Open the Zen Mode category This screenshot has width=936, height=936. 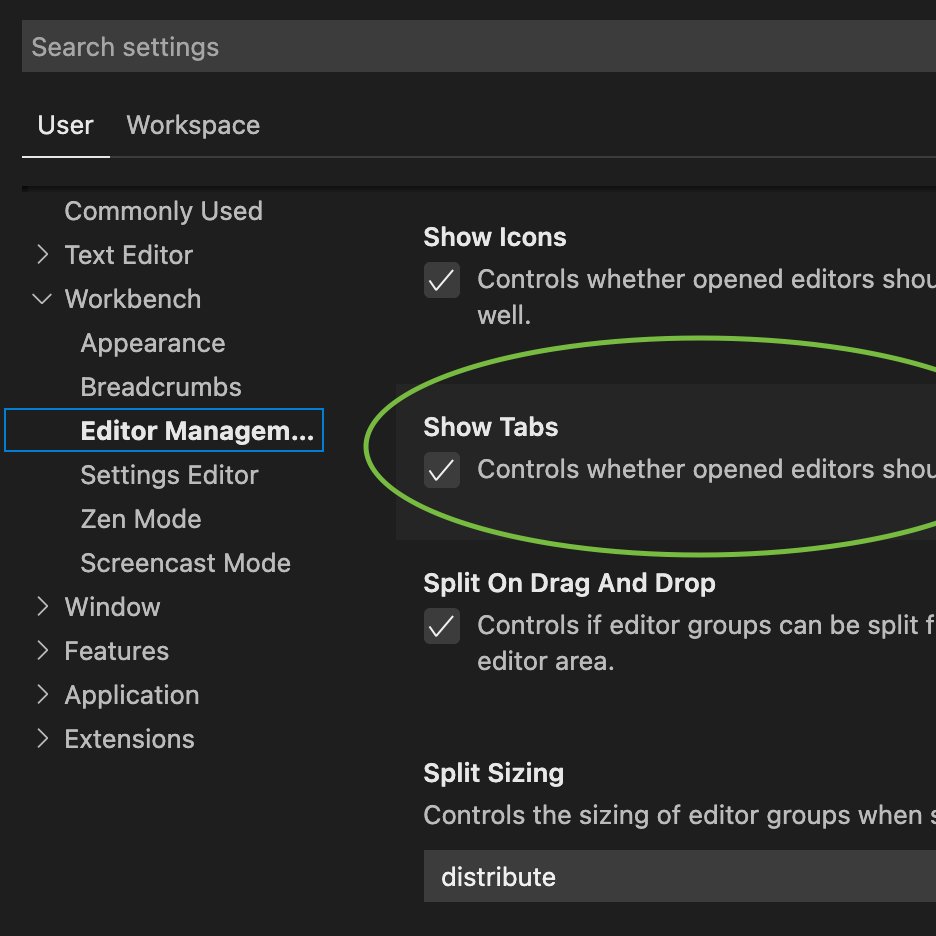point(141,519)
